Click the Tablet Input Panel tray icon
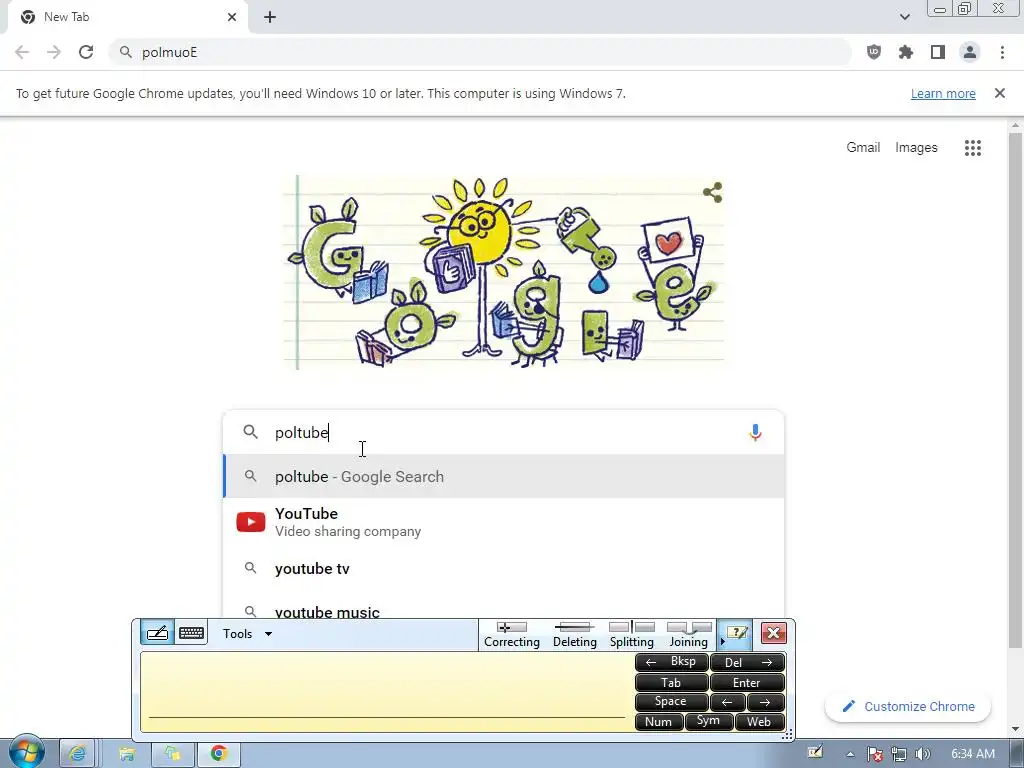This screenshot has height=768, width=1024. coord(815,752)
